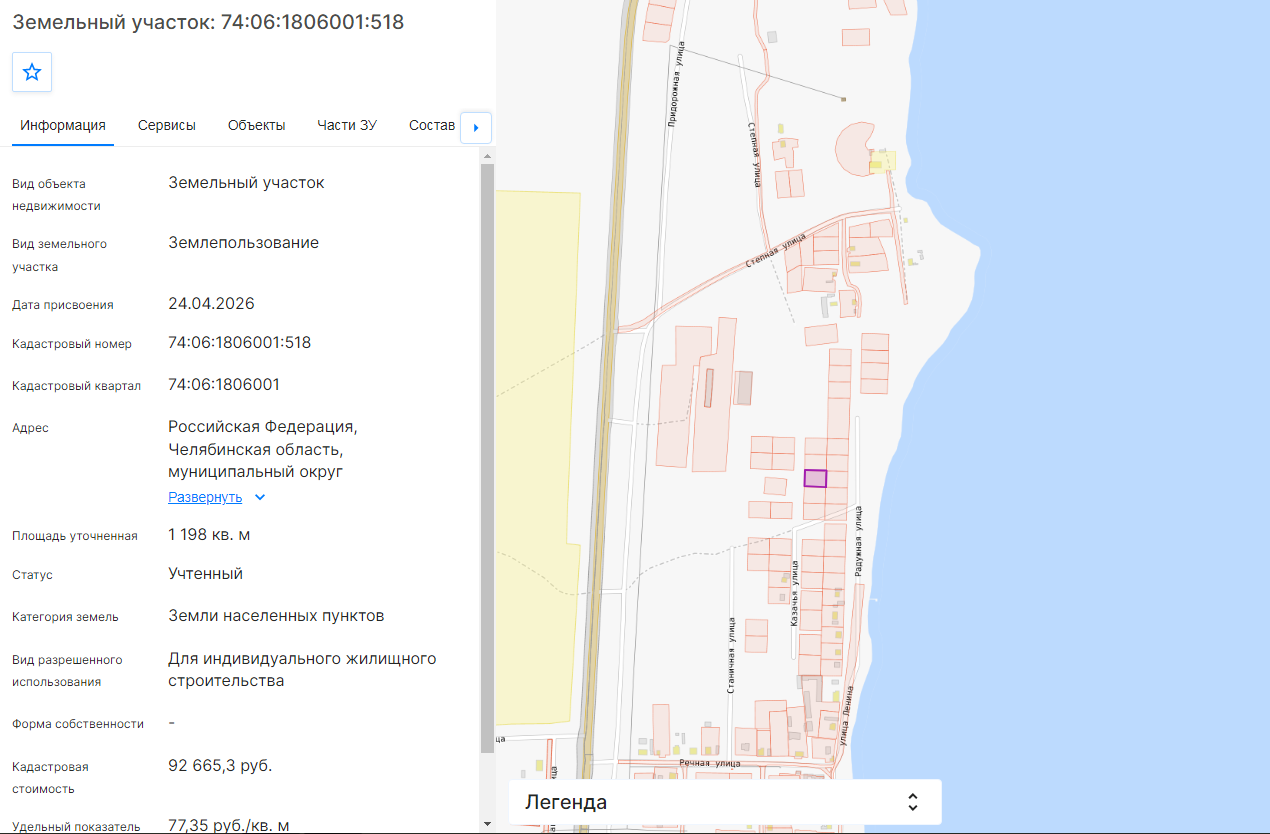The height and width of the screenshot is (834, 1270).
Task: Click the cadastral cost 92 665,3 руб.
Action: [220, 766]
